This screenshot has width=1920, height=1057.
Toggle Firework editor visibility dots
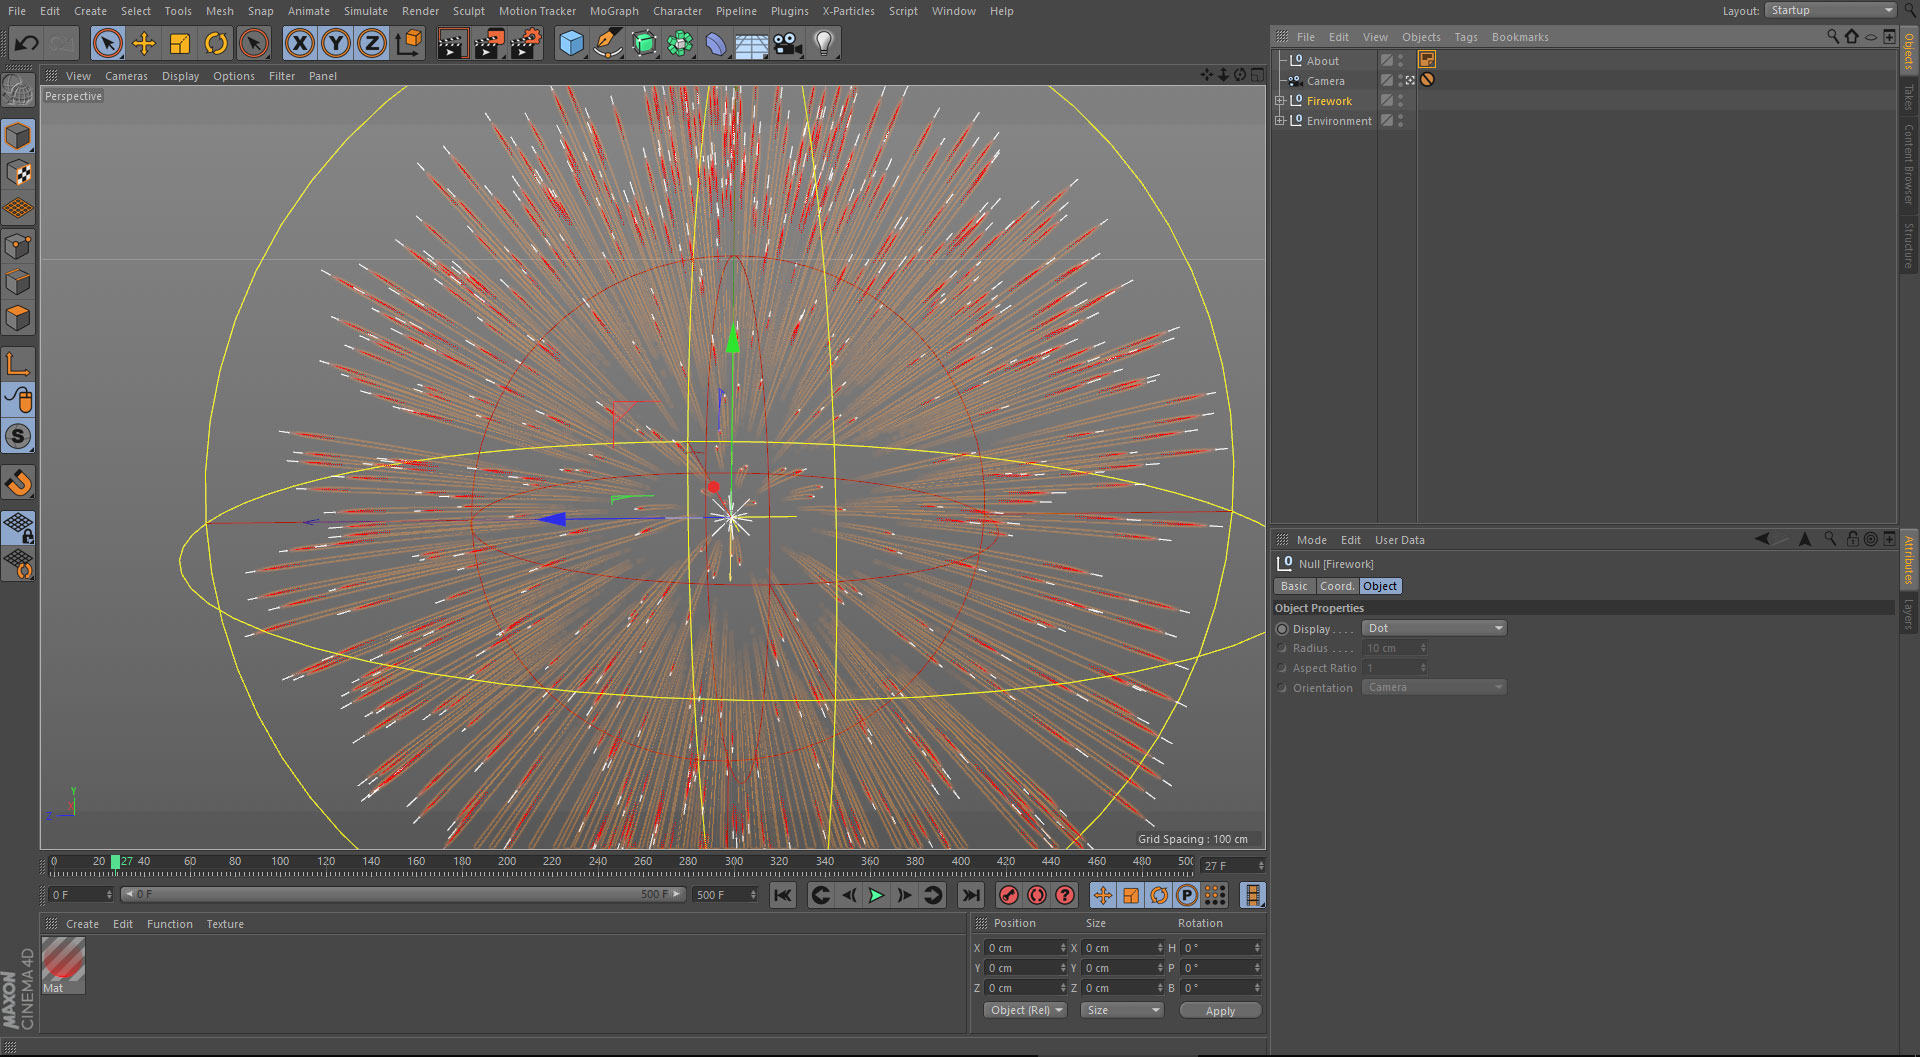(1401, 100)
